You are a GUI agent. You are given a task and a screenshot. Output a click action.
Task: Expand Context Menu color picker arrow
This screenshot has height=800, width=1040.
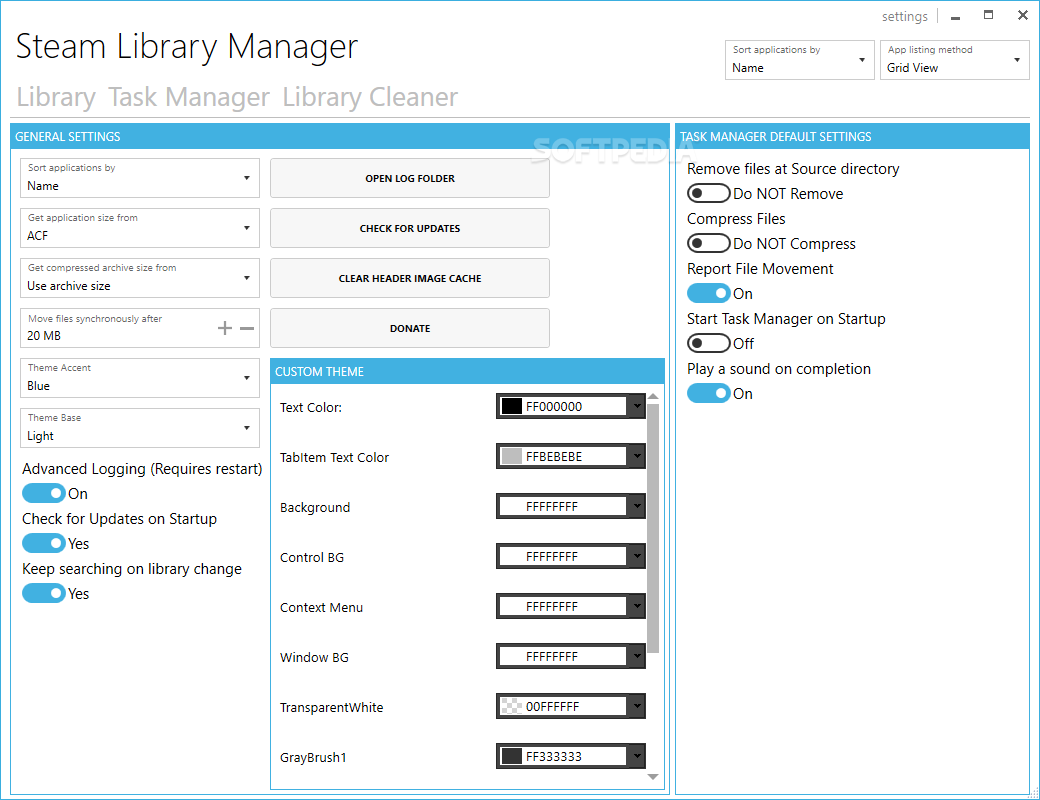click(637, 606)
